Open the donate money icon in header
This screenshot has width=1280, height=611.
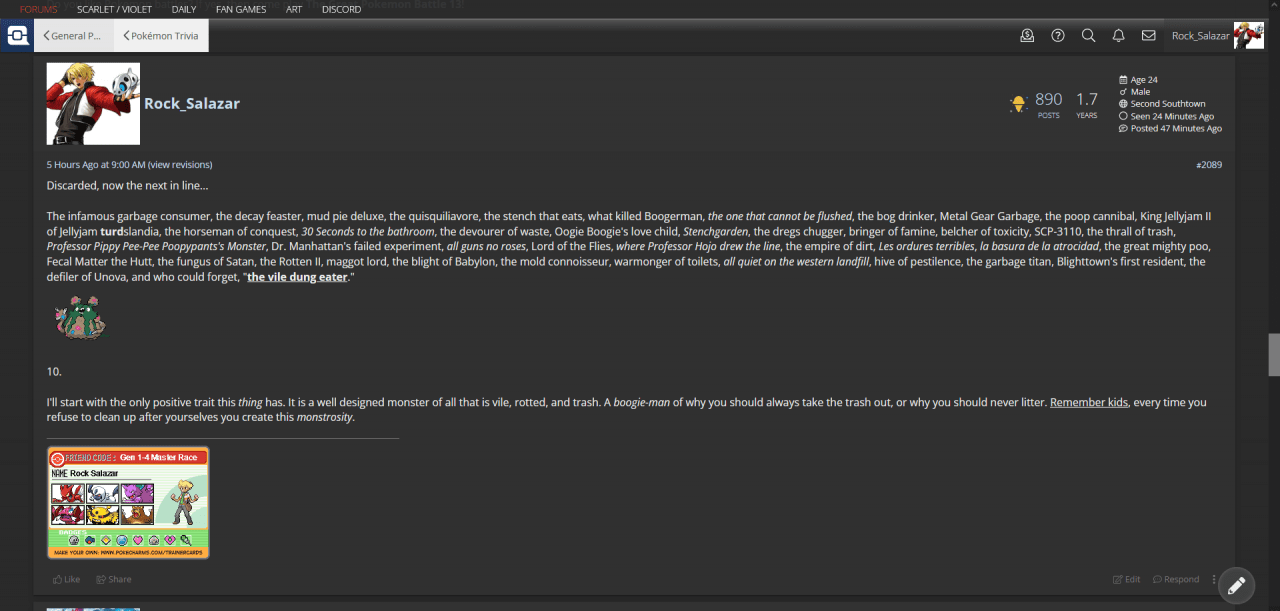1027,35
